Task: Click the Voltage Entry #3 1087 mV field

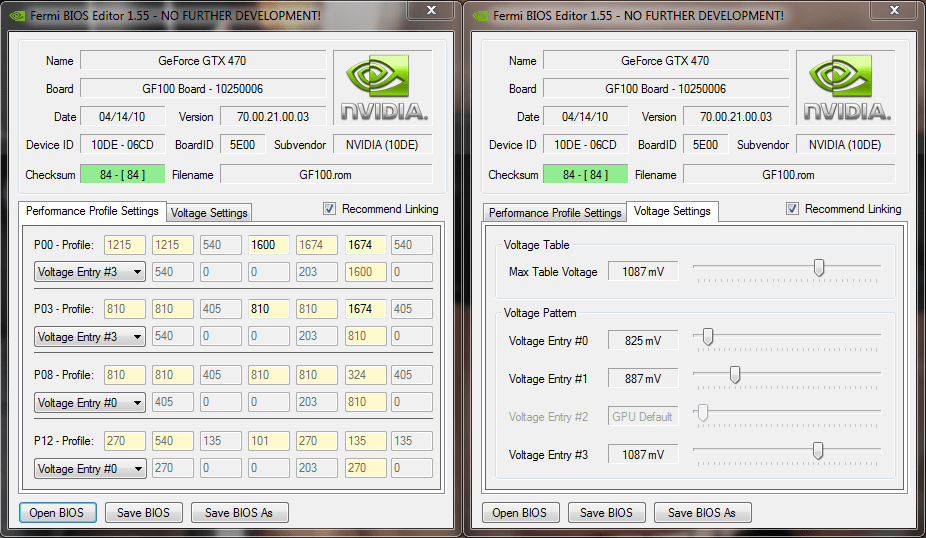Action: [x=643, y=455]
